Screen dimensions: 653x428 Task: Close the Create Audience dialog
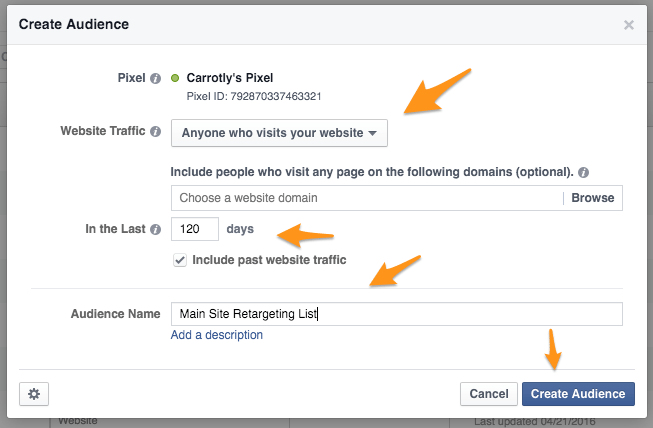(629, 25)
